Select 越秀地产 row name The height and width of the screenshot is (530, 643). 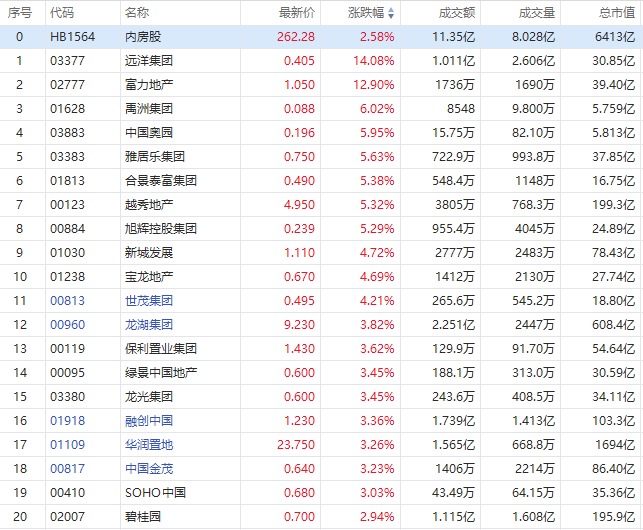point(149,205)
